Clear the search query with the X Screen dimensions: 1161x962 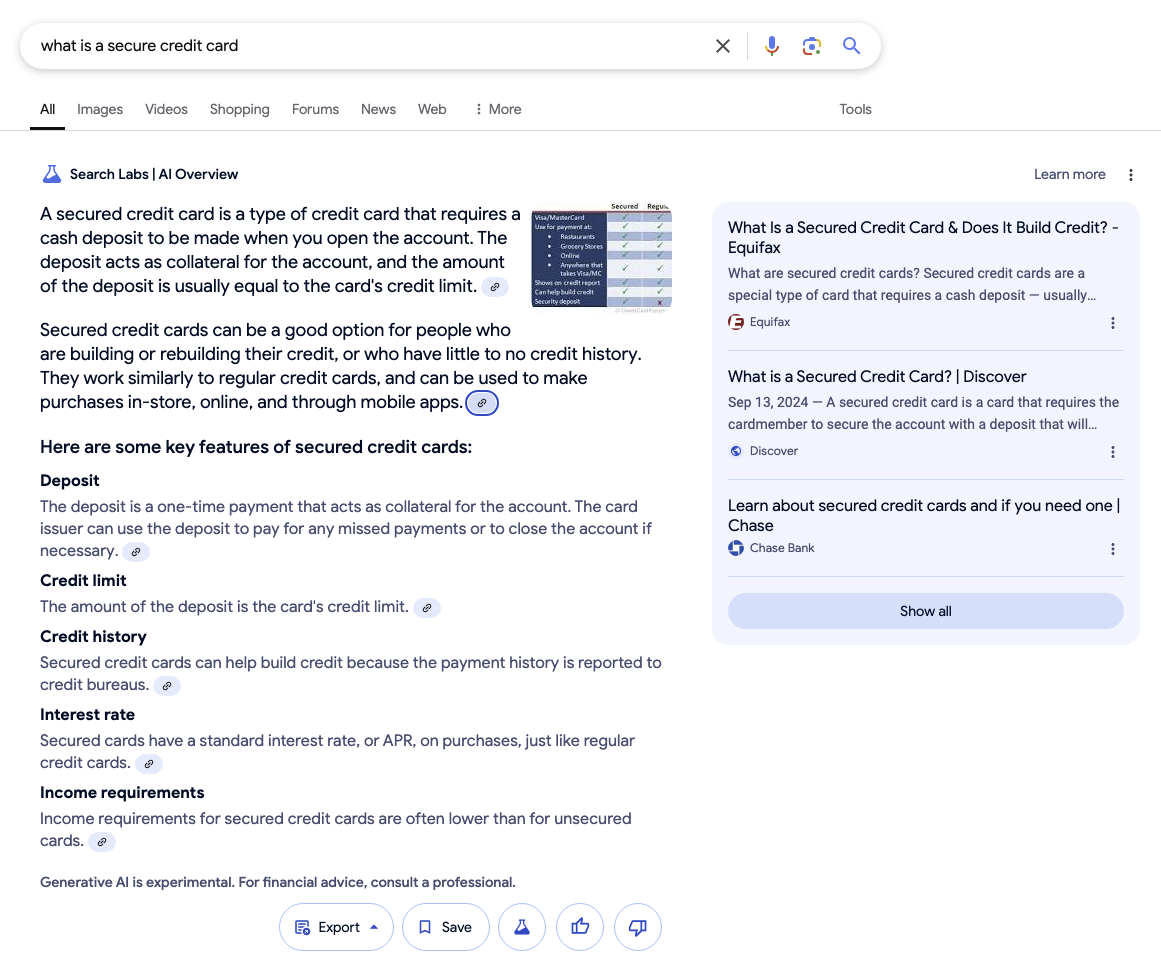723,45
